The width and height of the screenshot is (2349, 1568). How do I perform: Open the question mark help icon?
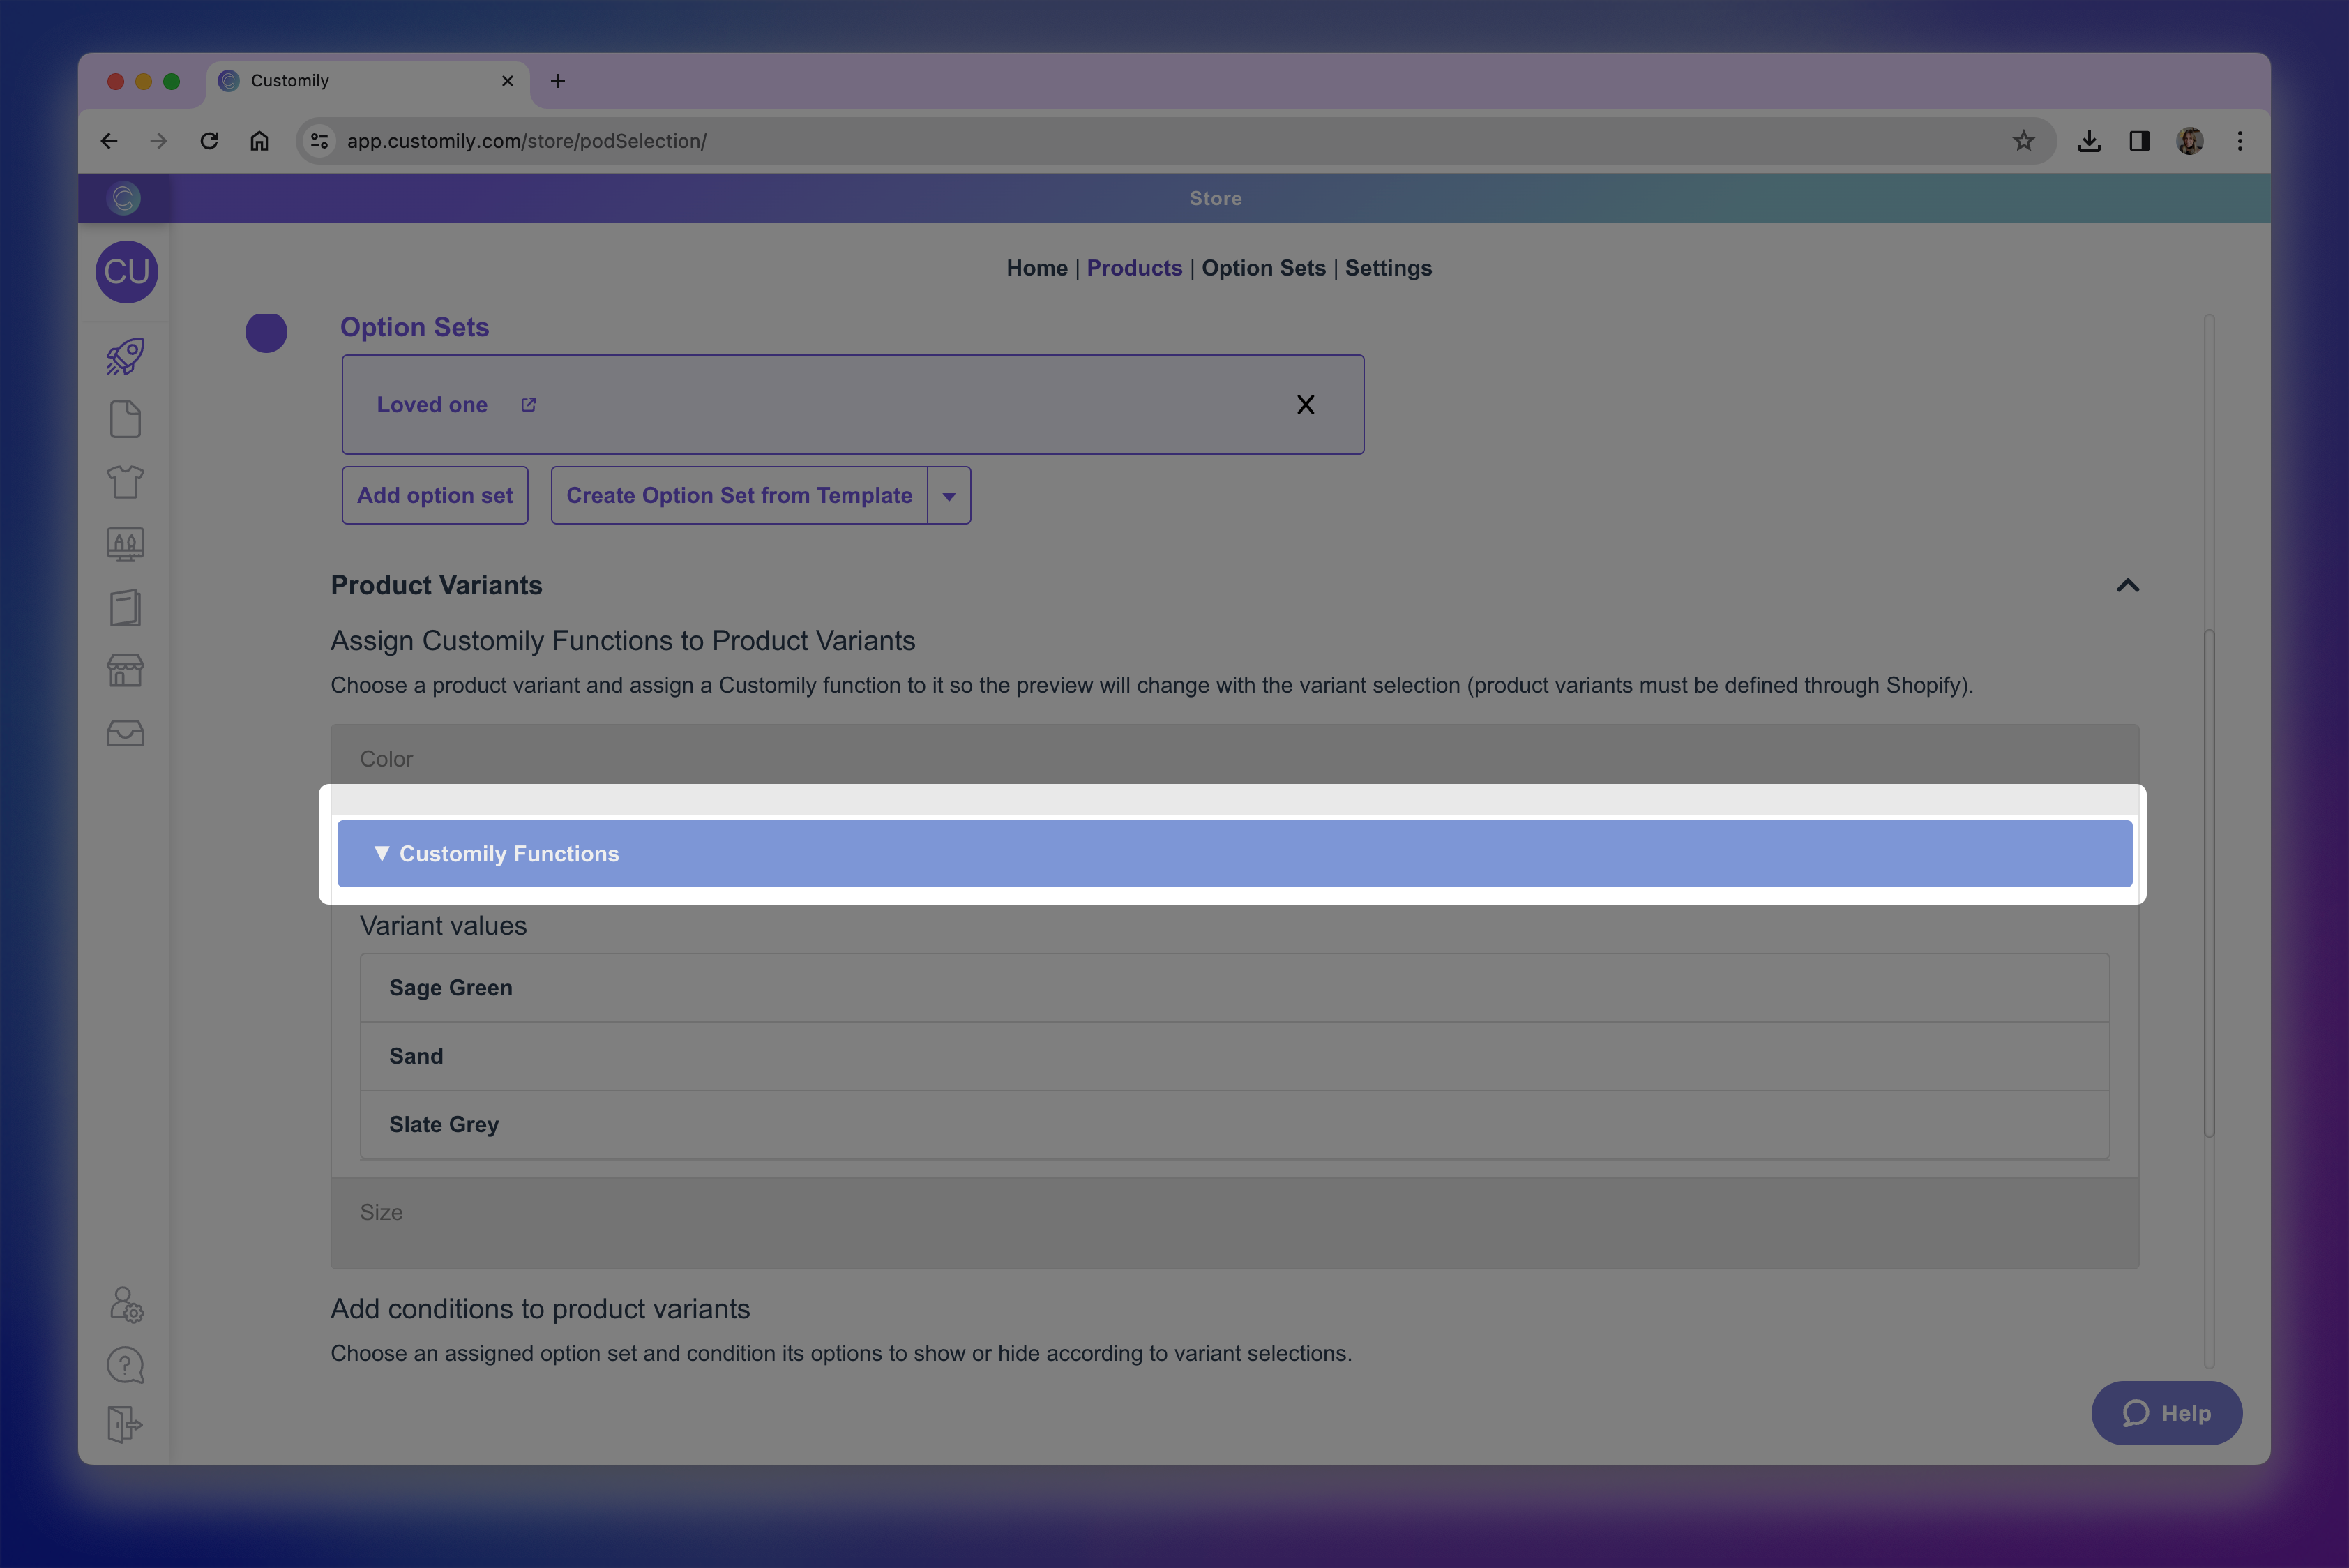click(x=125, y=1365)
